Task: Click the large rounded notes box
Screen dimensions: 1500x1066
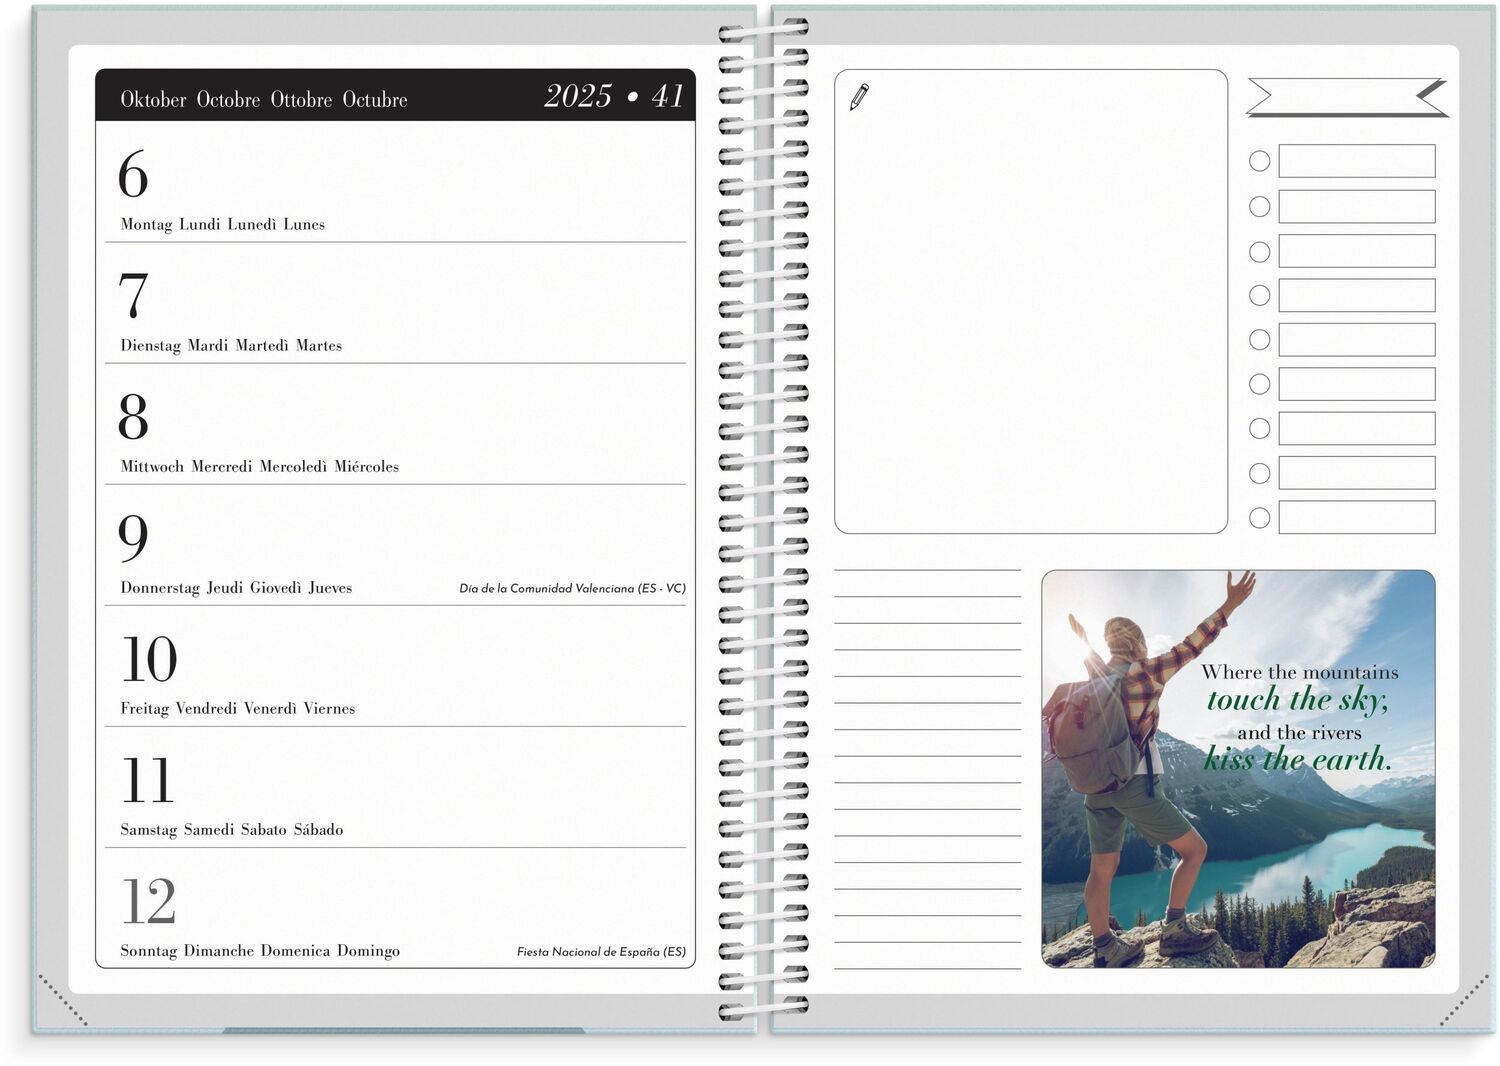Action: pos(1031,301)
